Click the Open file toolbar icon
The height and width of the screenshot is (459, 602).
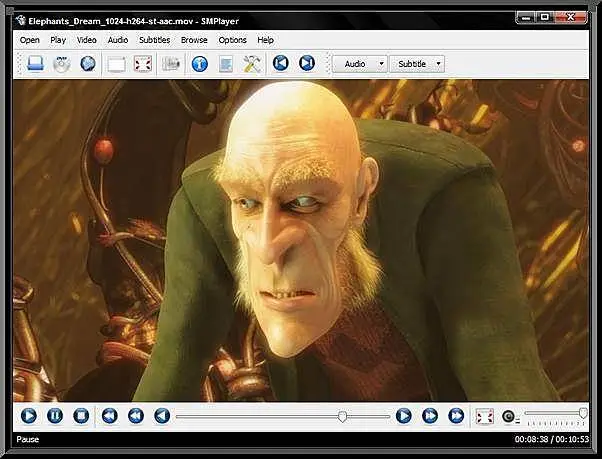pyautogui.click(x=35, y=64)
